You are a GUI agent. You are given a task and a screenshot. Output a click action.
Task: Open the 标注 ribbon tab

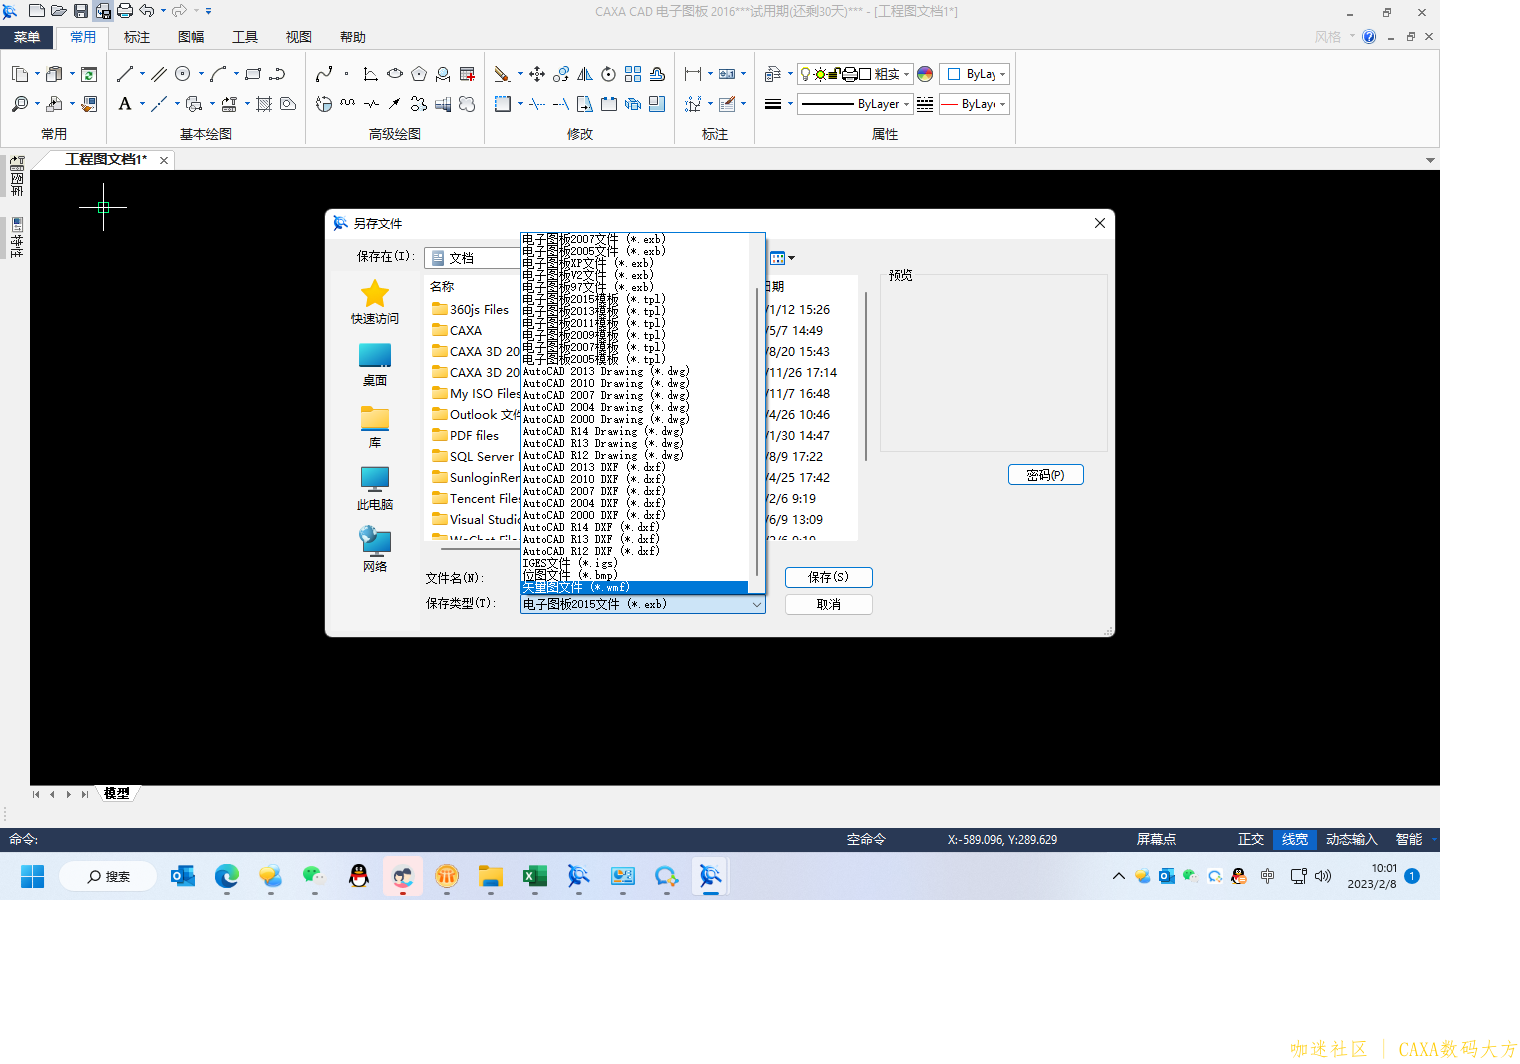click(137, 37)
